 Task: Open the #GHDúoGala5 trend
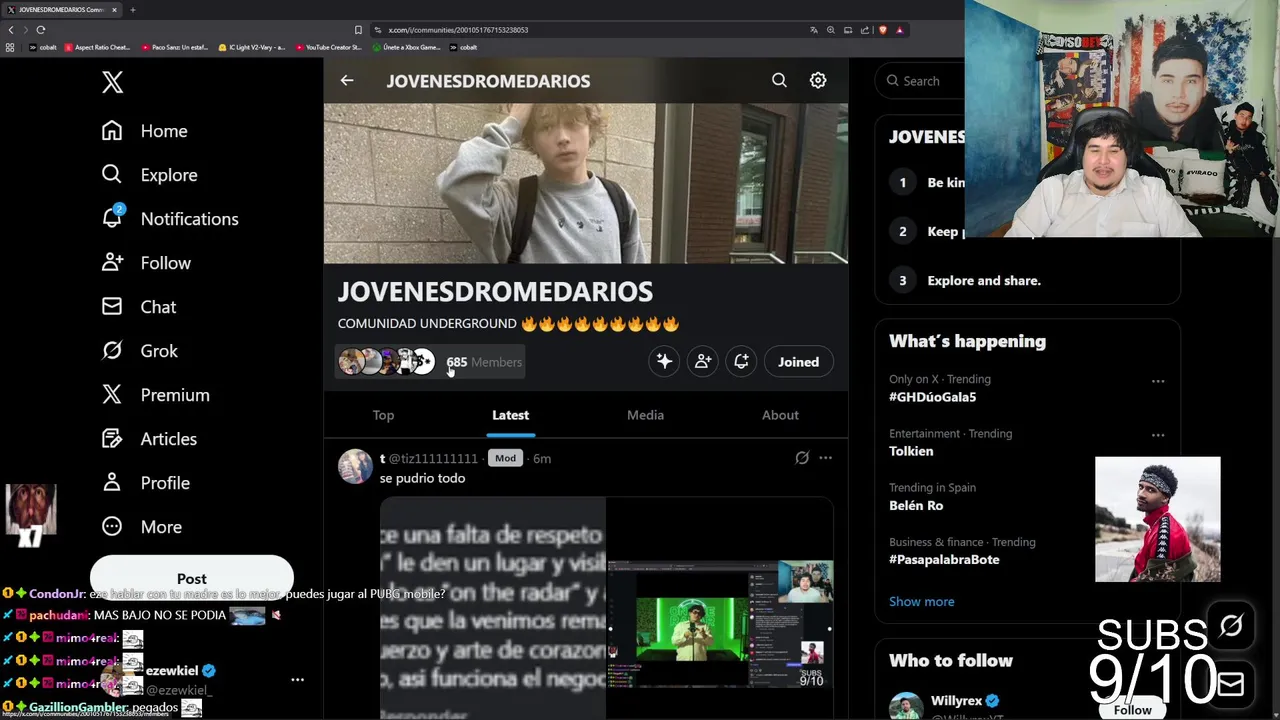[x=932, y=397]
